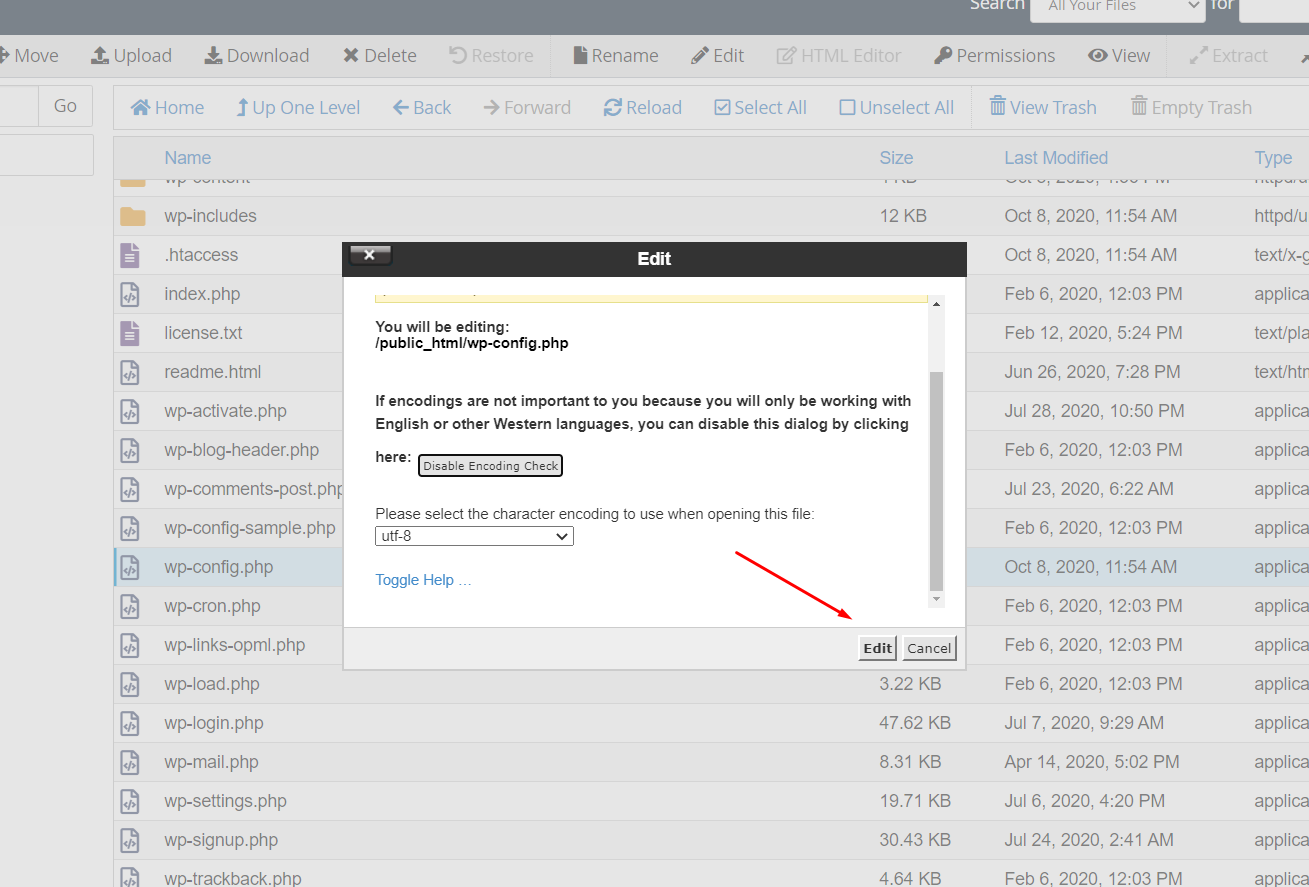The height and width of the screenshot is (887, 1309).
Task: Open the utf-8 encoding dropdown
Action: (x=474, y=536)
